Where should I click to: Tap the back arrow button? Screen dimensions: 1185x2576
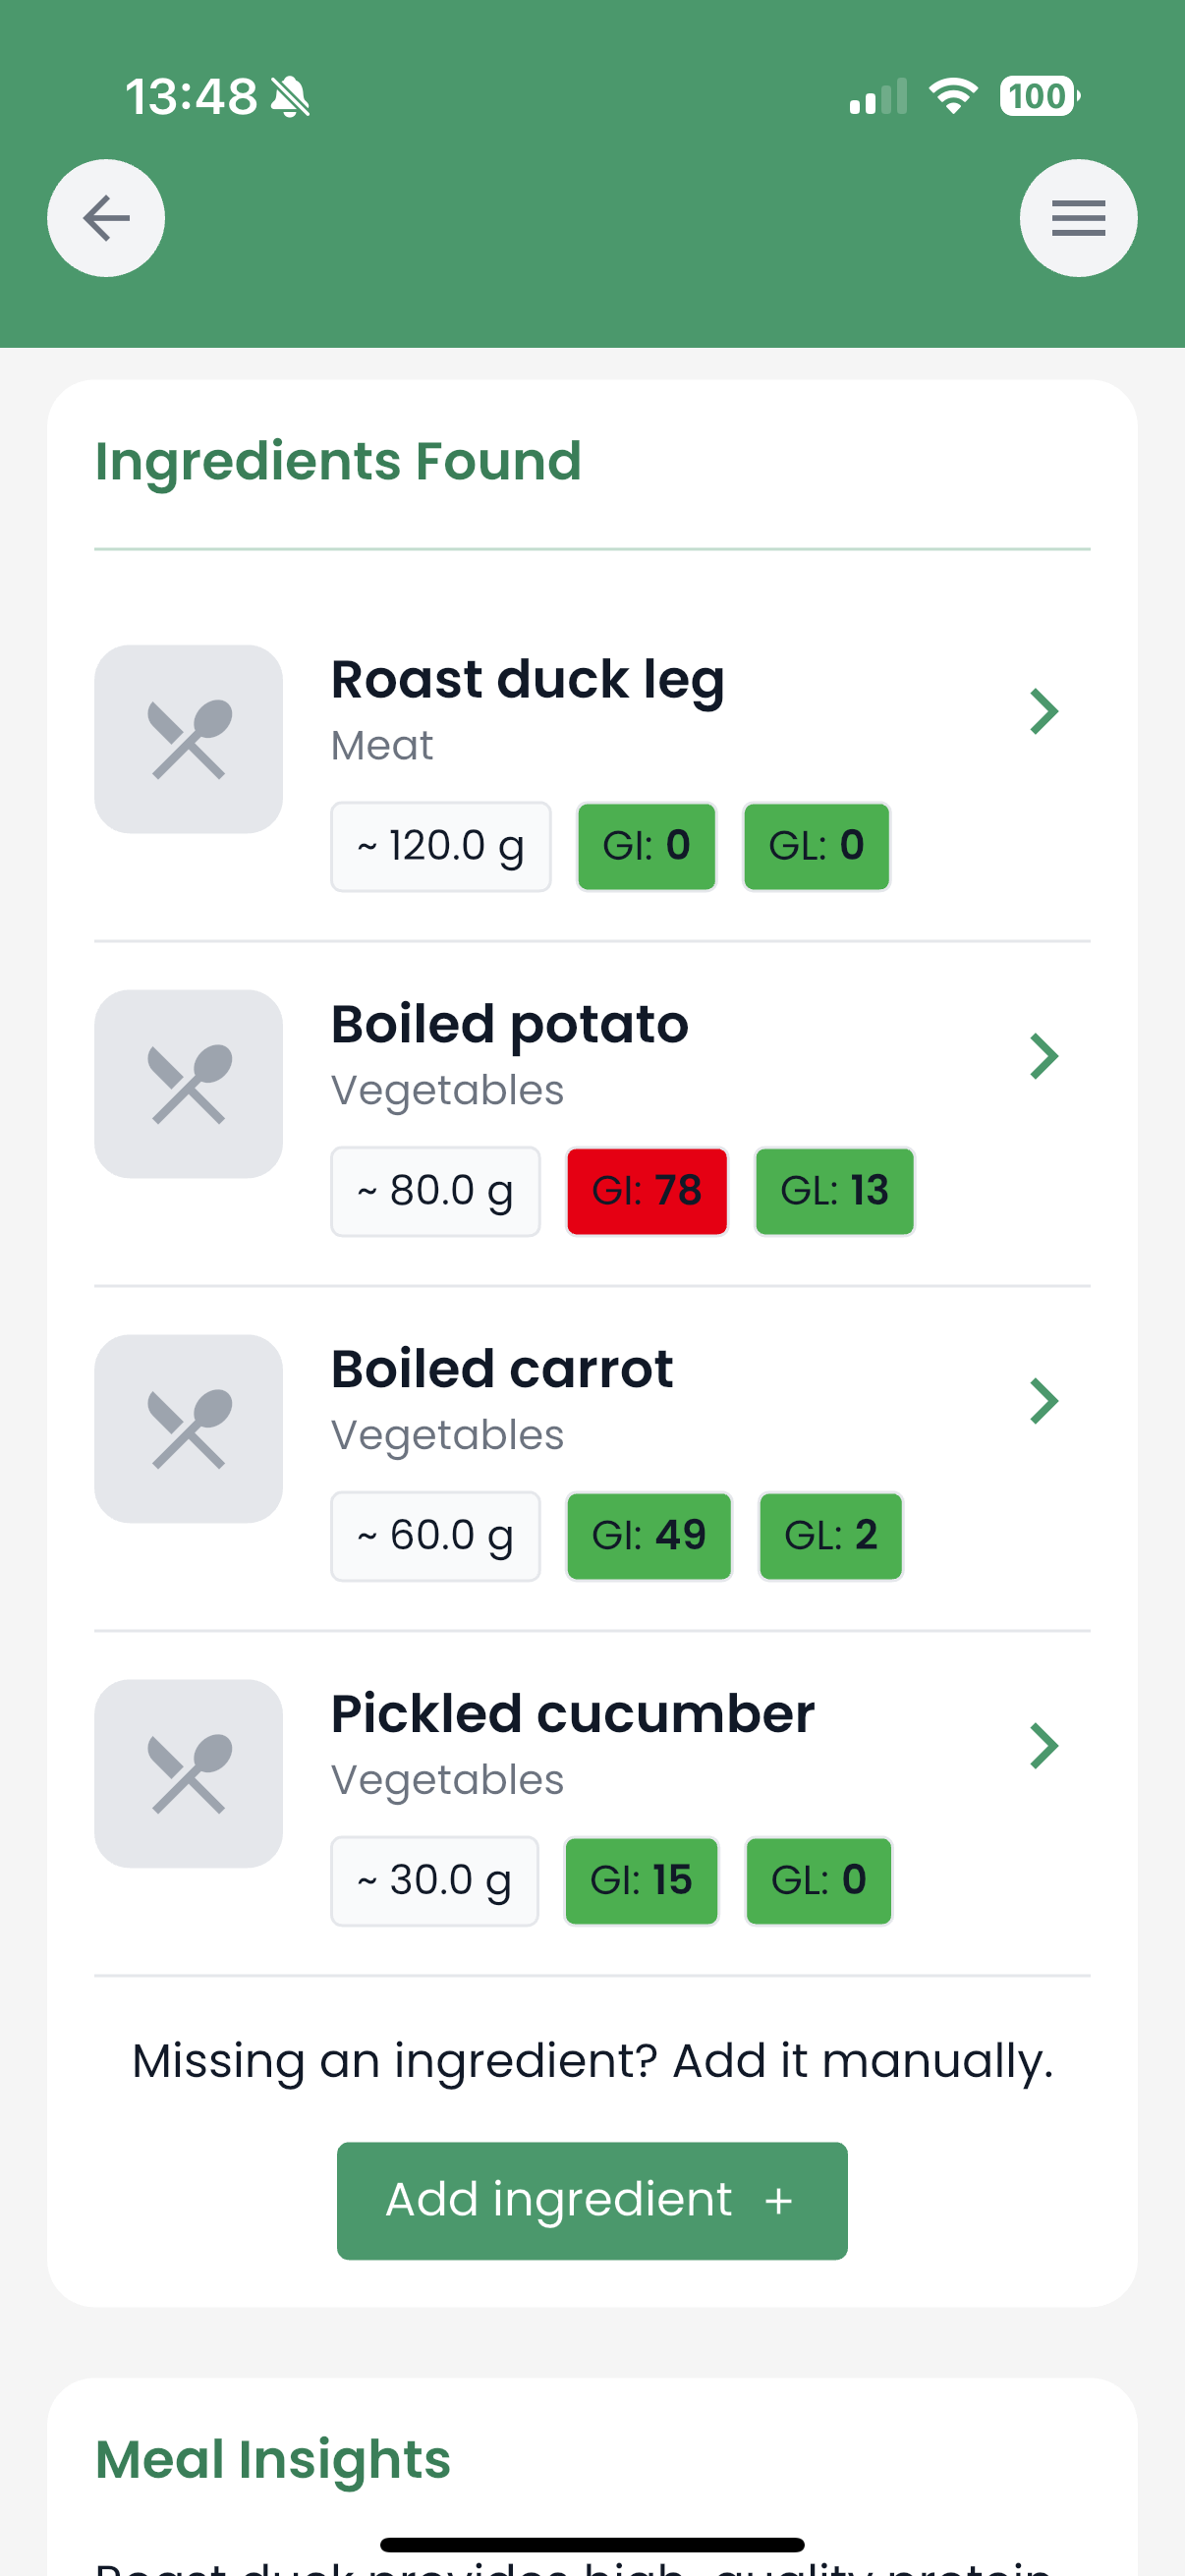pos(106,218)
